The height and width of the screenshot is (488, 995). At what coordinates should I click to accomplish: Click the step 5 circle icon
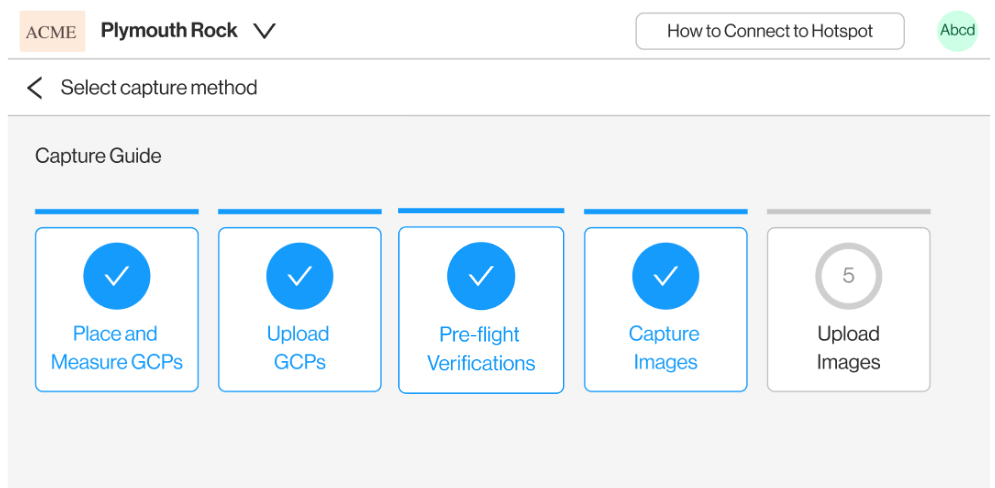pyautogui.click(x=848, y=276)
